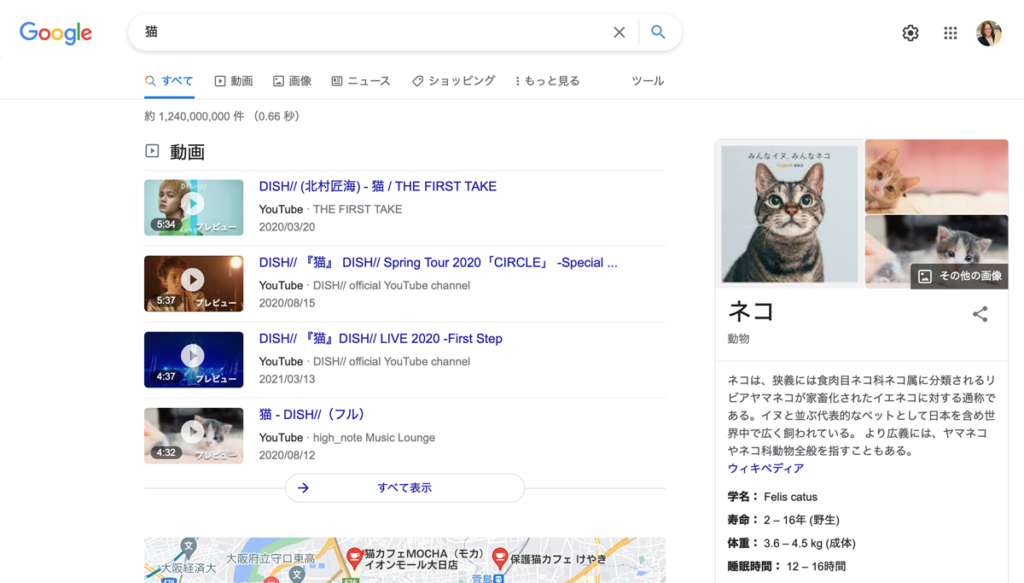Open DISH// LIVE 2020 -First Step link
This screenshot has height=583, width=1024.
(x=380, y=338)
